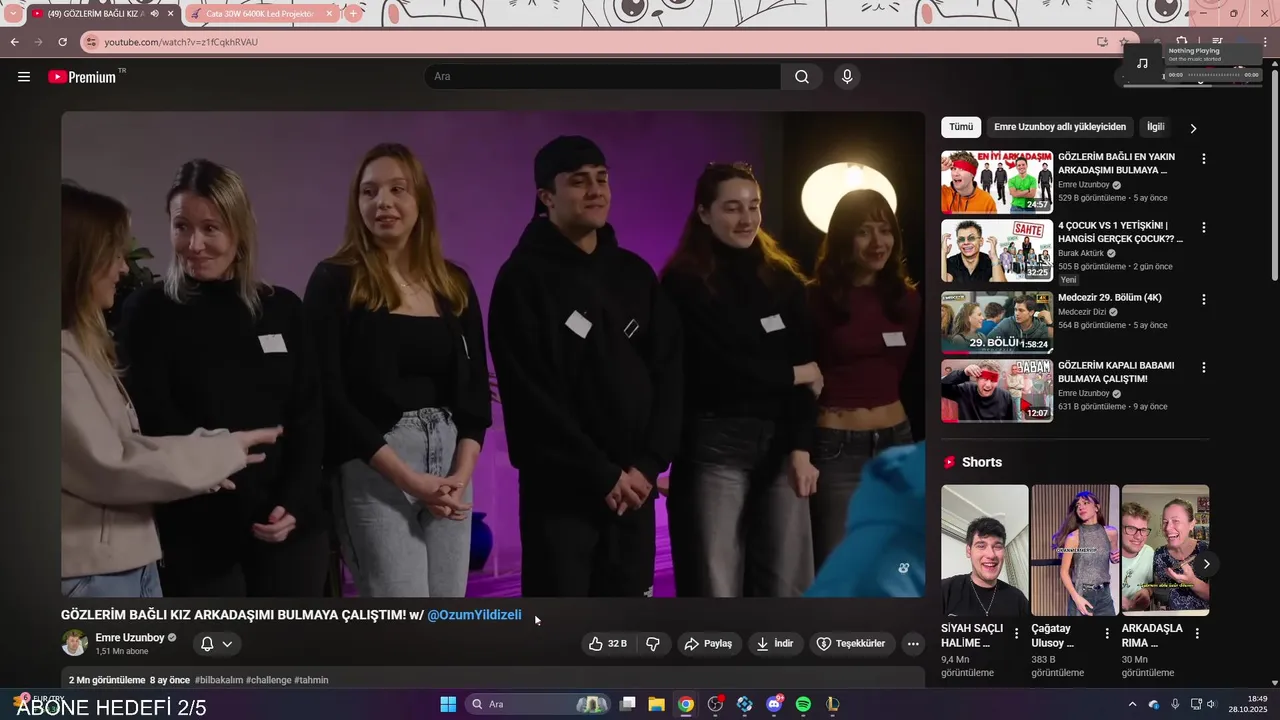1280x720 pixels.
Task: Open thumbnail of GÖZLERİM BAĞLI EN YAKIN ARKADAŞIMI video
Action: point(997,182)
